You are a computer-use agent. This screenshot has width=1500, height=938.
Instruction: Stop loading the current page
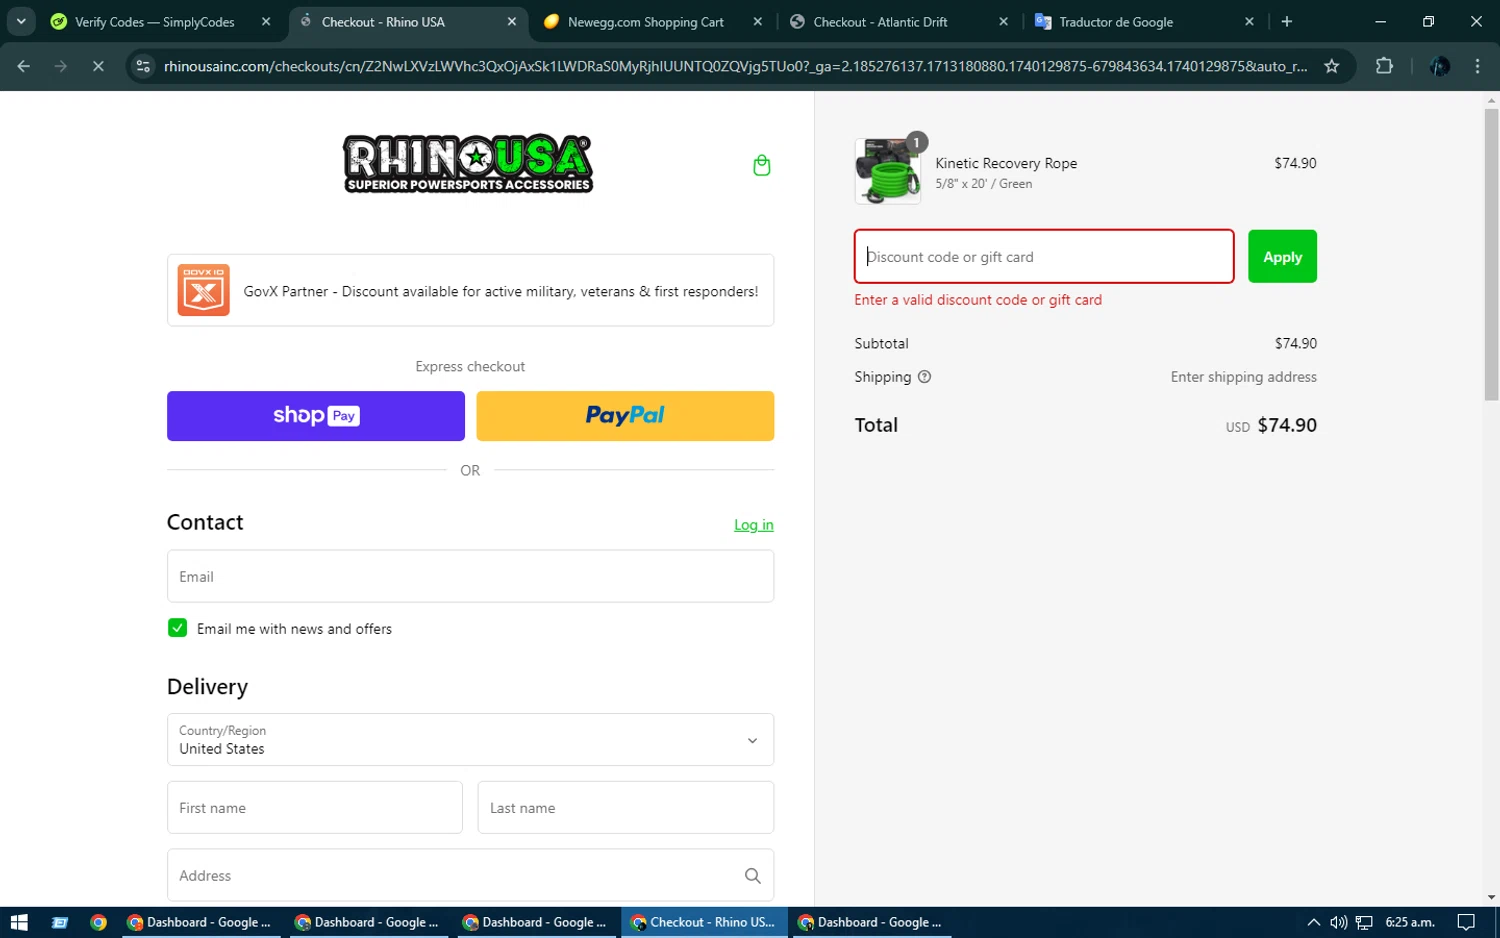(98, 66)
